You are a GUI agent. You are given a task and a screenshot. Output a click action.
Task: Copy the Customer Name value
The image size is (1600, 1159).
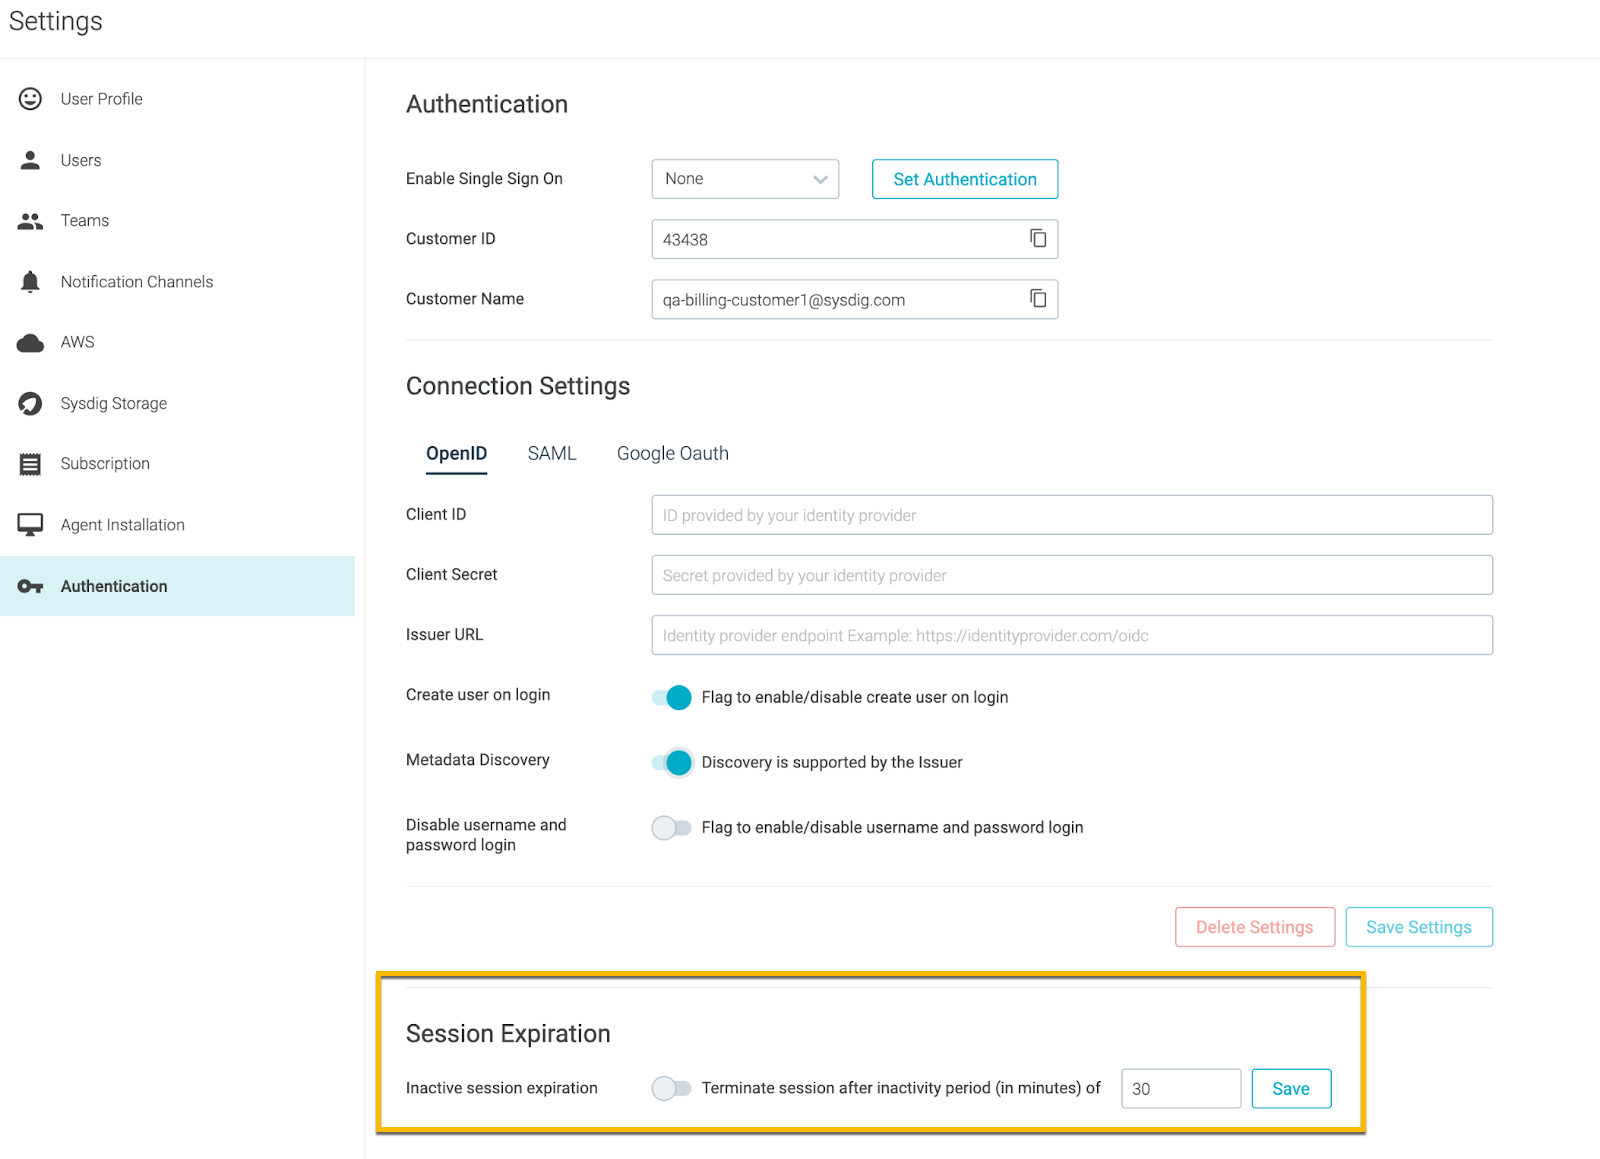coord(1037,298)
